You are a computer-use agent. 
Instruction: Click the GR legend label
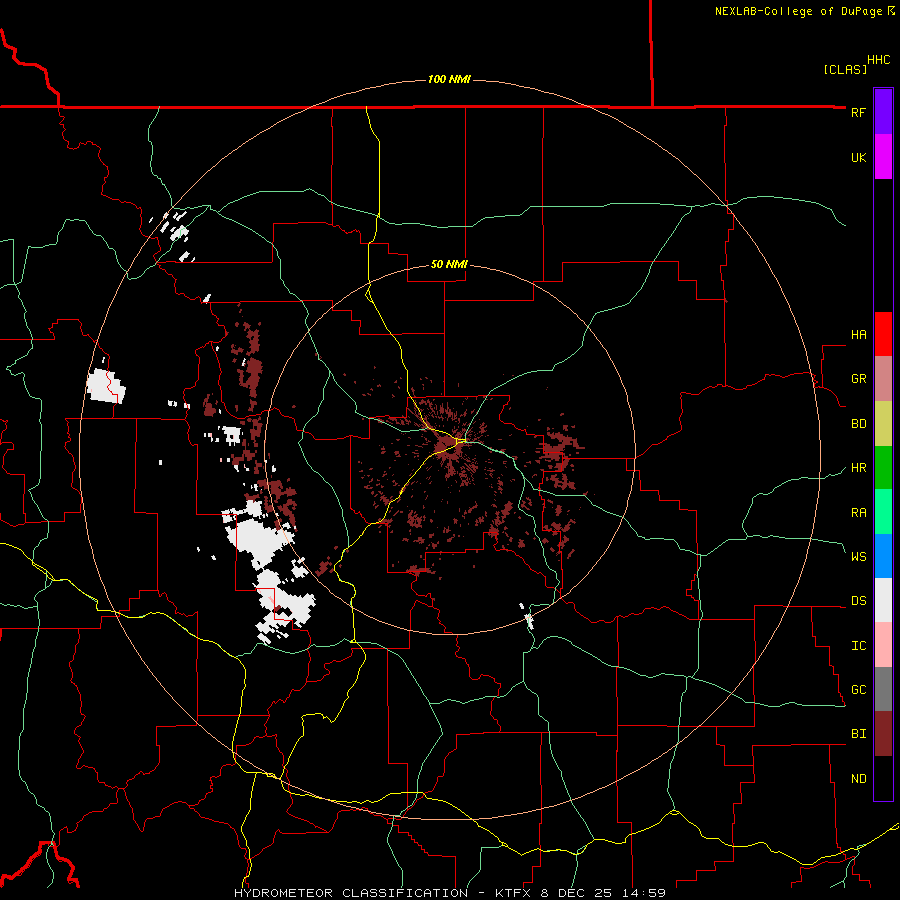(x=858, y=379)
